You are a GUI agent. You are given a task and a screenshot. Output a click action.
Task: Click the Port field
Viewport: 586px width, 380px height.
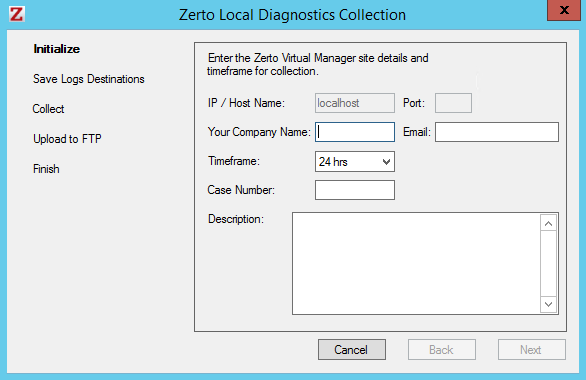point(453,103)
